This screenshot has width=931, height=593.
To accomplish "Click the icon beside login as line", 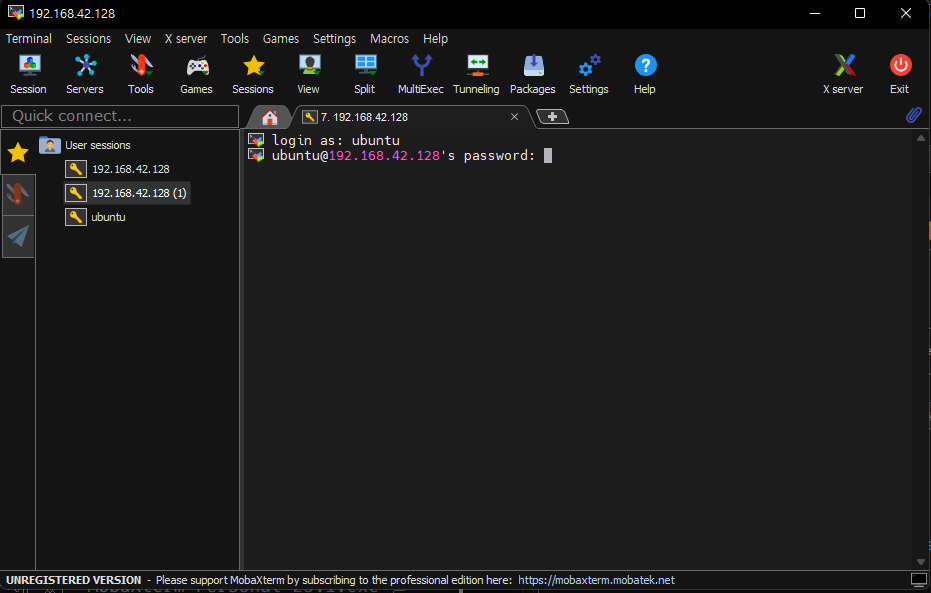I will pos(256,140).
